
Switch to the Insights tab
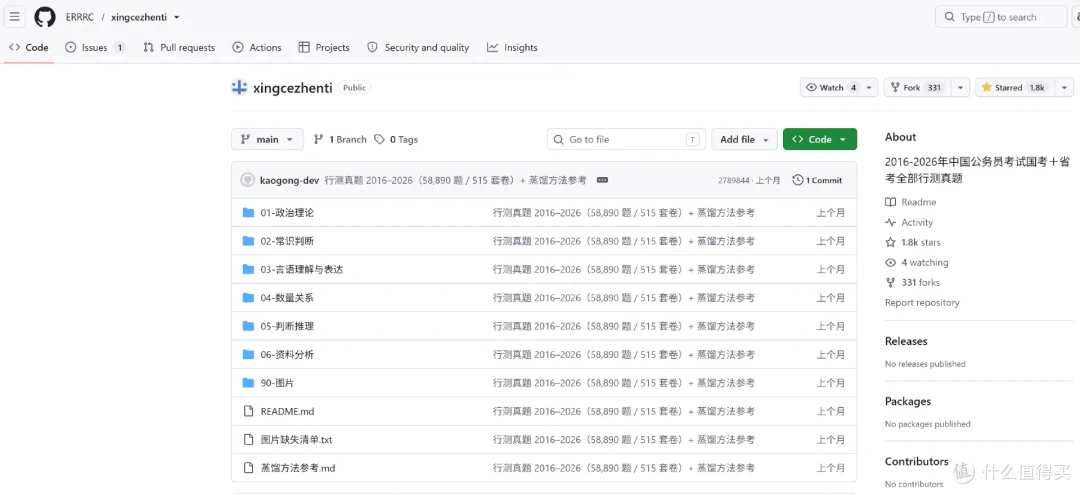click(512, 48)
